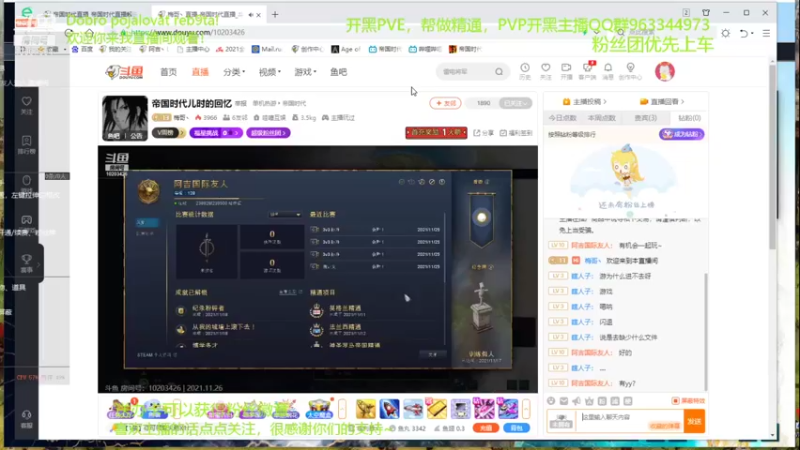Screen dimensions: 800x450
Task: Open the Mail.ru bookmark
Action: (267, 49)
